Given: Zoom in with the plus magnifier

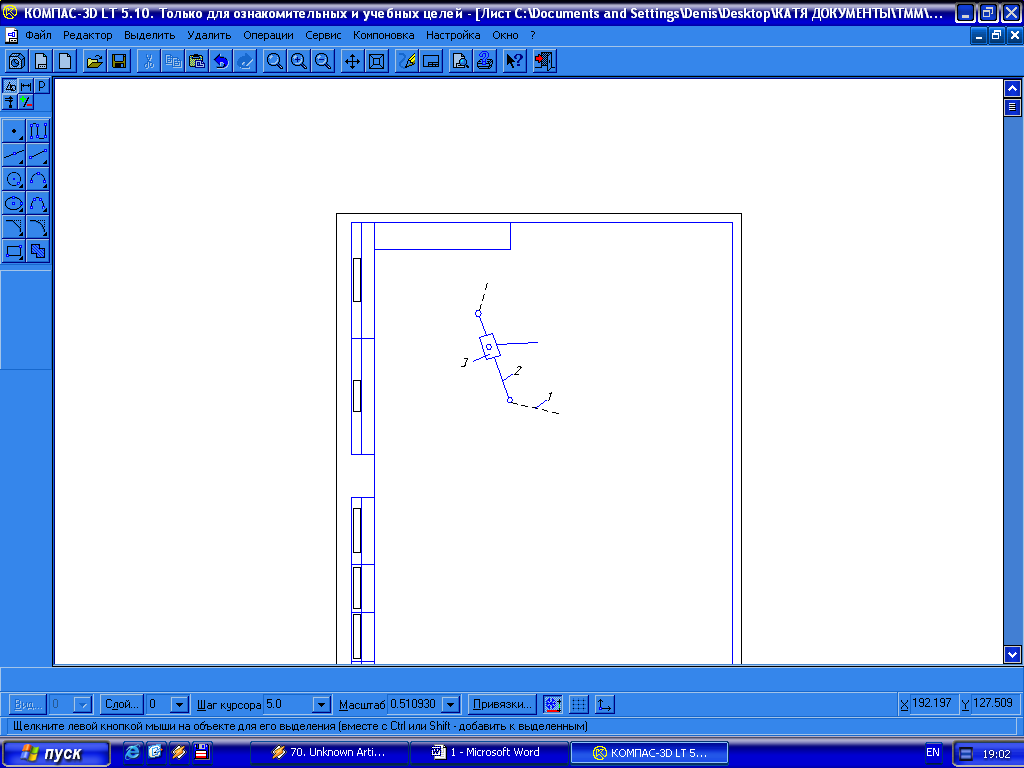Looking at the screenshot, I should click(298, 61).
